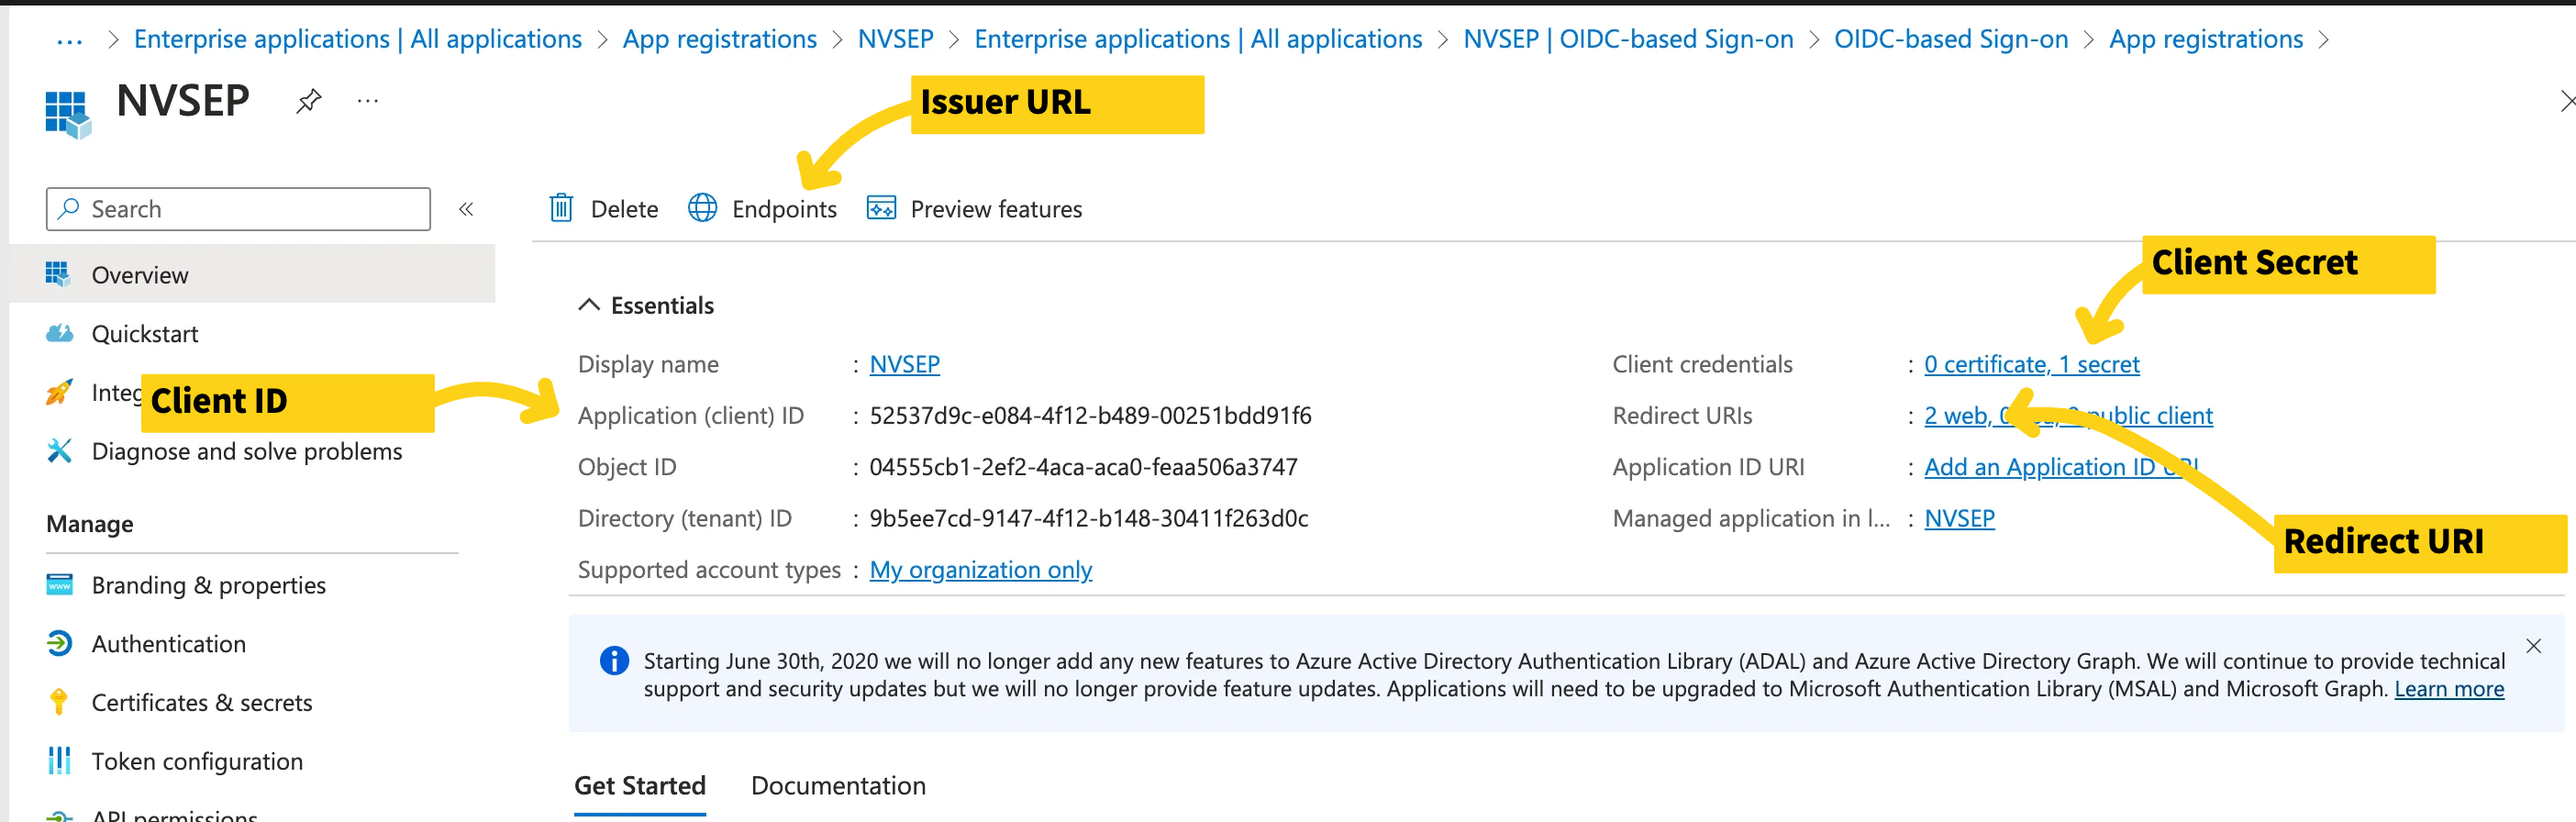
Task: Select Overview in the sidebar
Action: pyautogui.click(x=252, y=274)
